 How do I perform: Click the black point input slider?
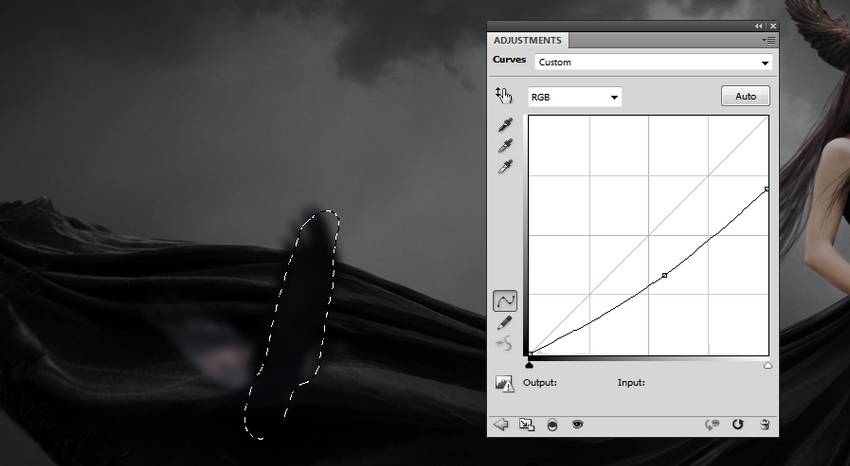529,365
